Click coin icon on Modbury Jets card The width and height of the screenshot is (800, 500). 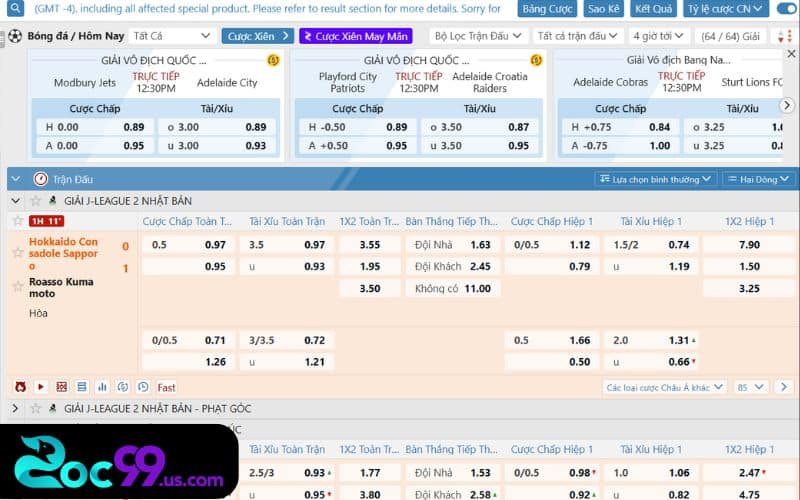[x=273, y=60]
